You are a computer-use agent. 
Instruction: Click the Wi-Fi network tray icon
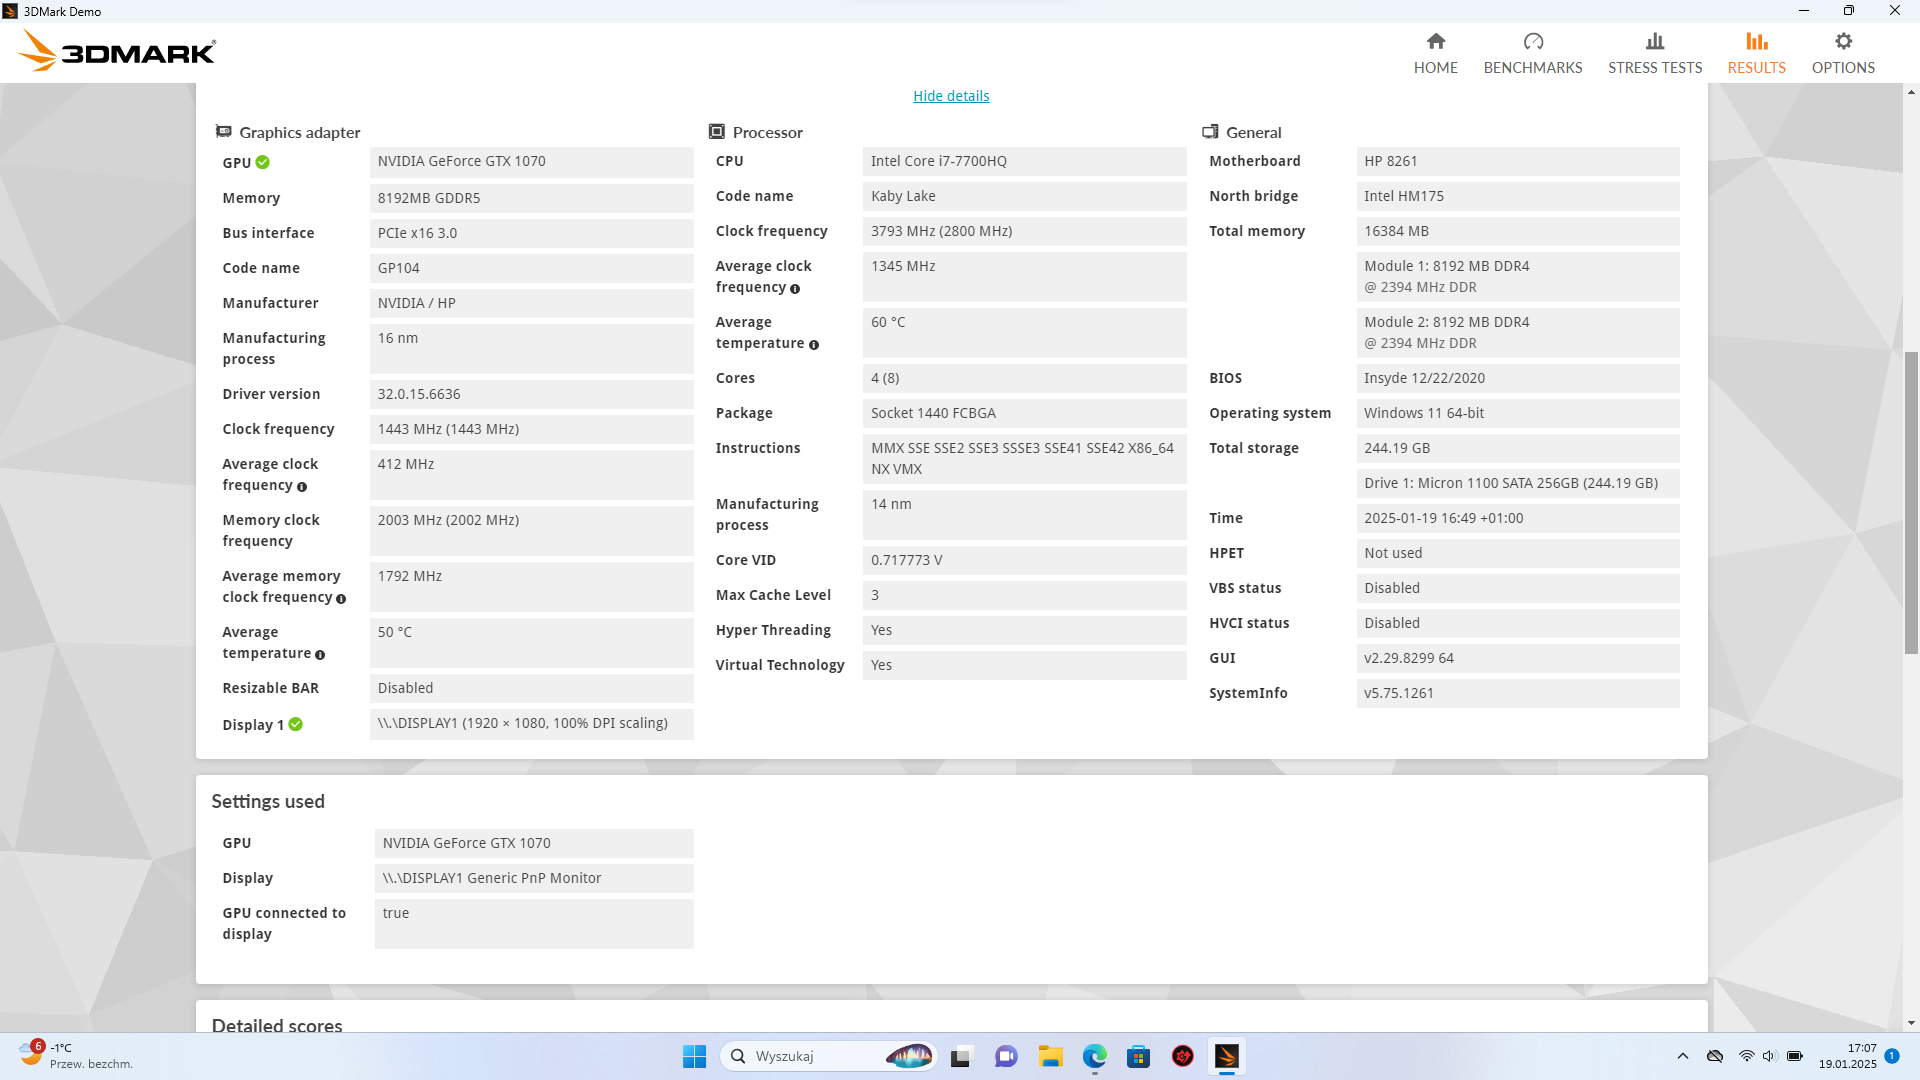[x=1746, y=1056]
